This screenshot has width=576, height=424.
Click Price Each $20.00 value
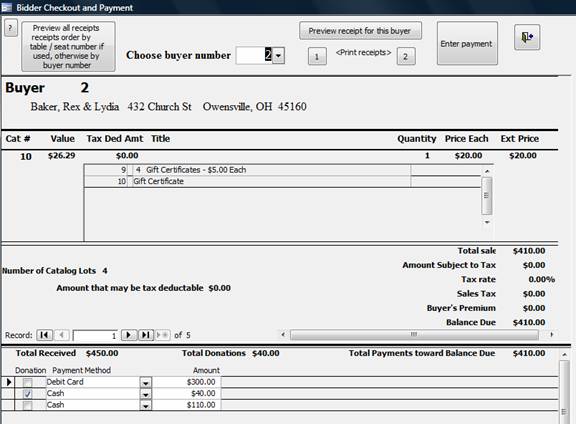click(x=468, y=155)
